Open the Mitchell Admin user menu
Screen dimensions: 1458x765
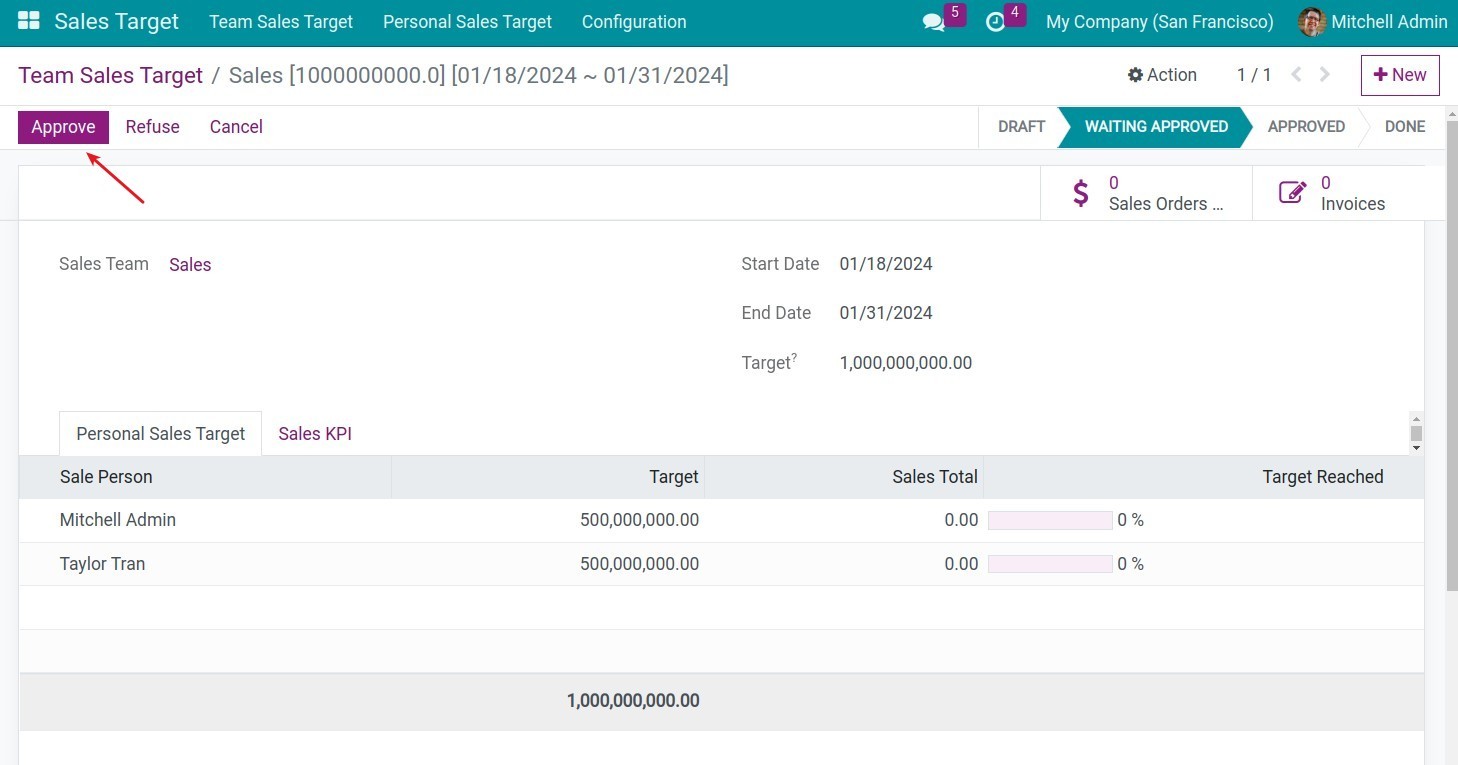tap(1373, 22)
